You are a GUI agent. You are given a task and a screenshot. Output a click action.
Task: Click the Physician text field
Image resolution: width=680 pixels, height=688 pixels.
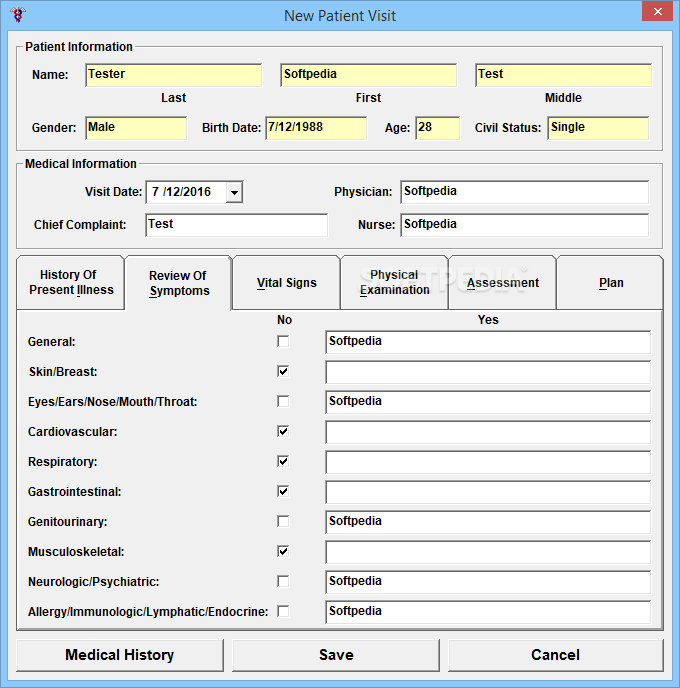524,192
